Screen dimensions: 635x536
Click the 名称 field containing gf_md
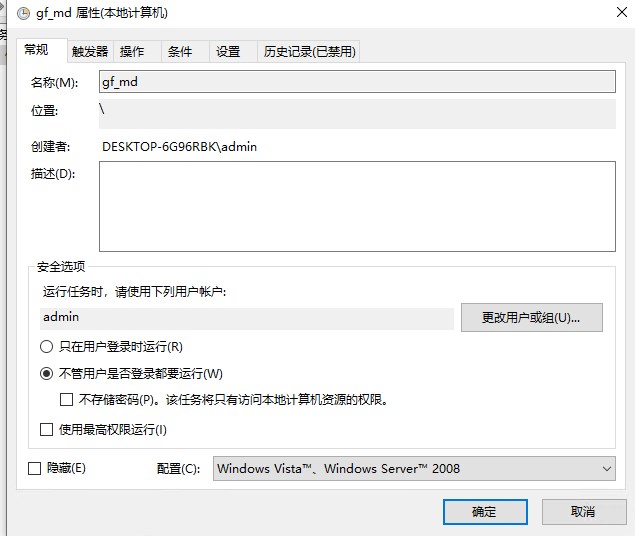coord(356,82)
